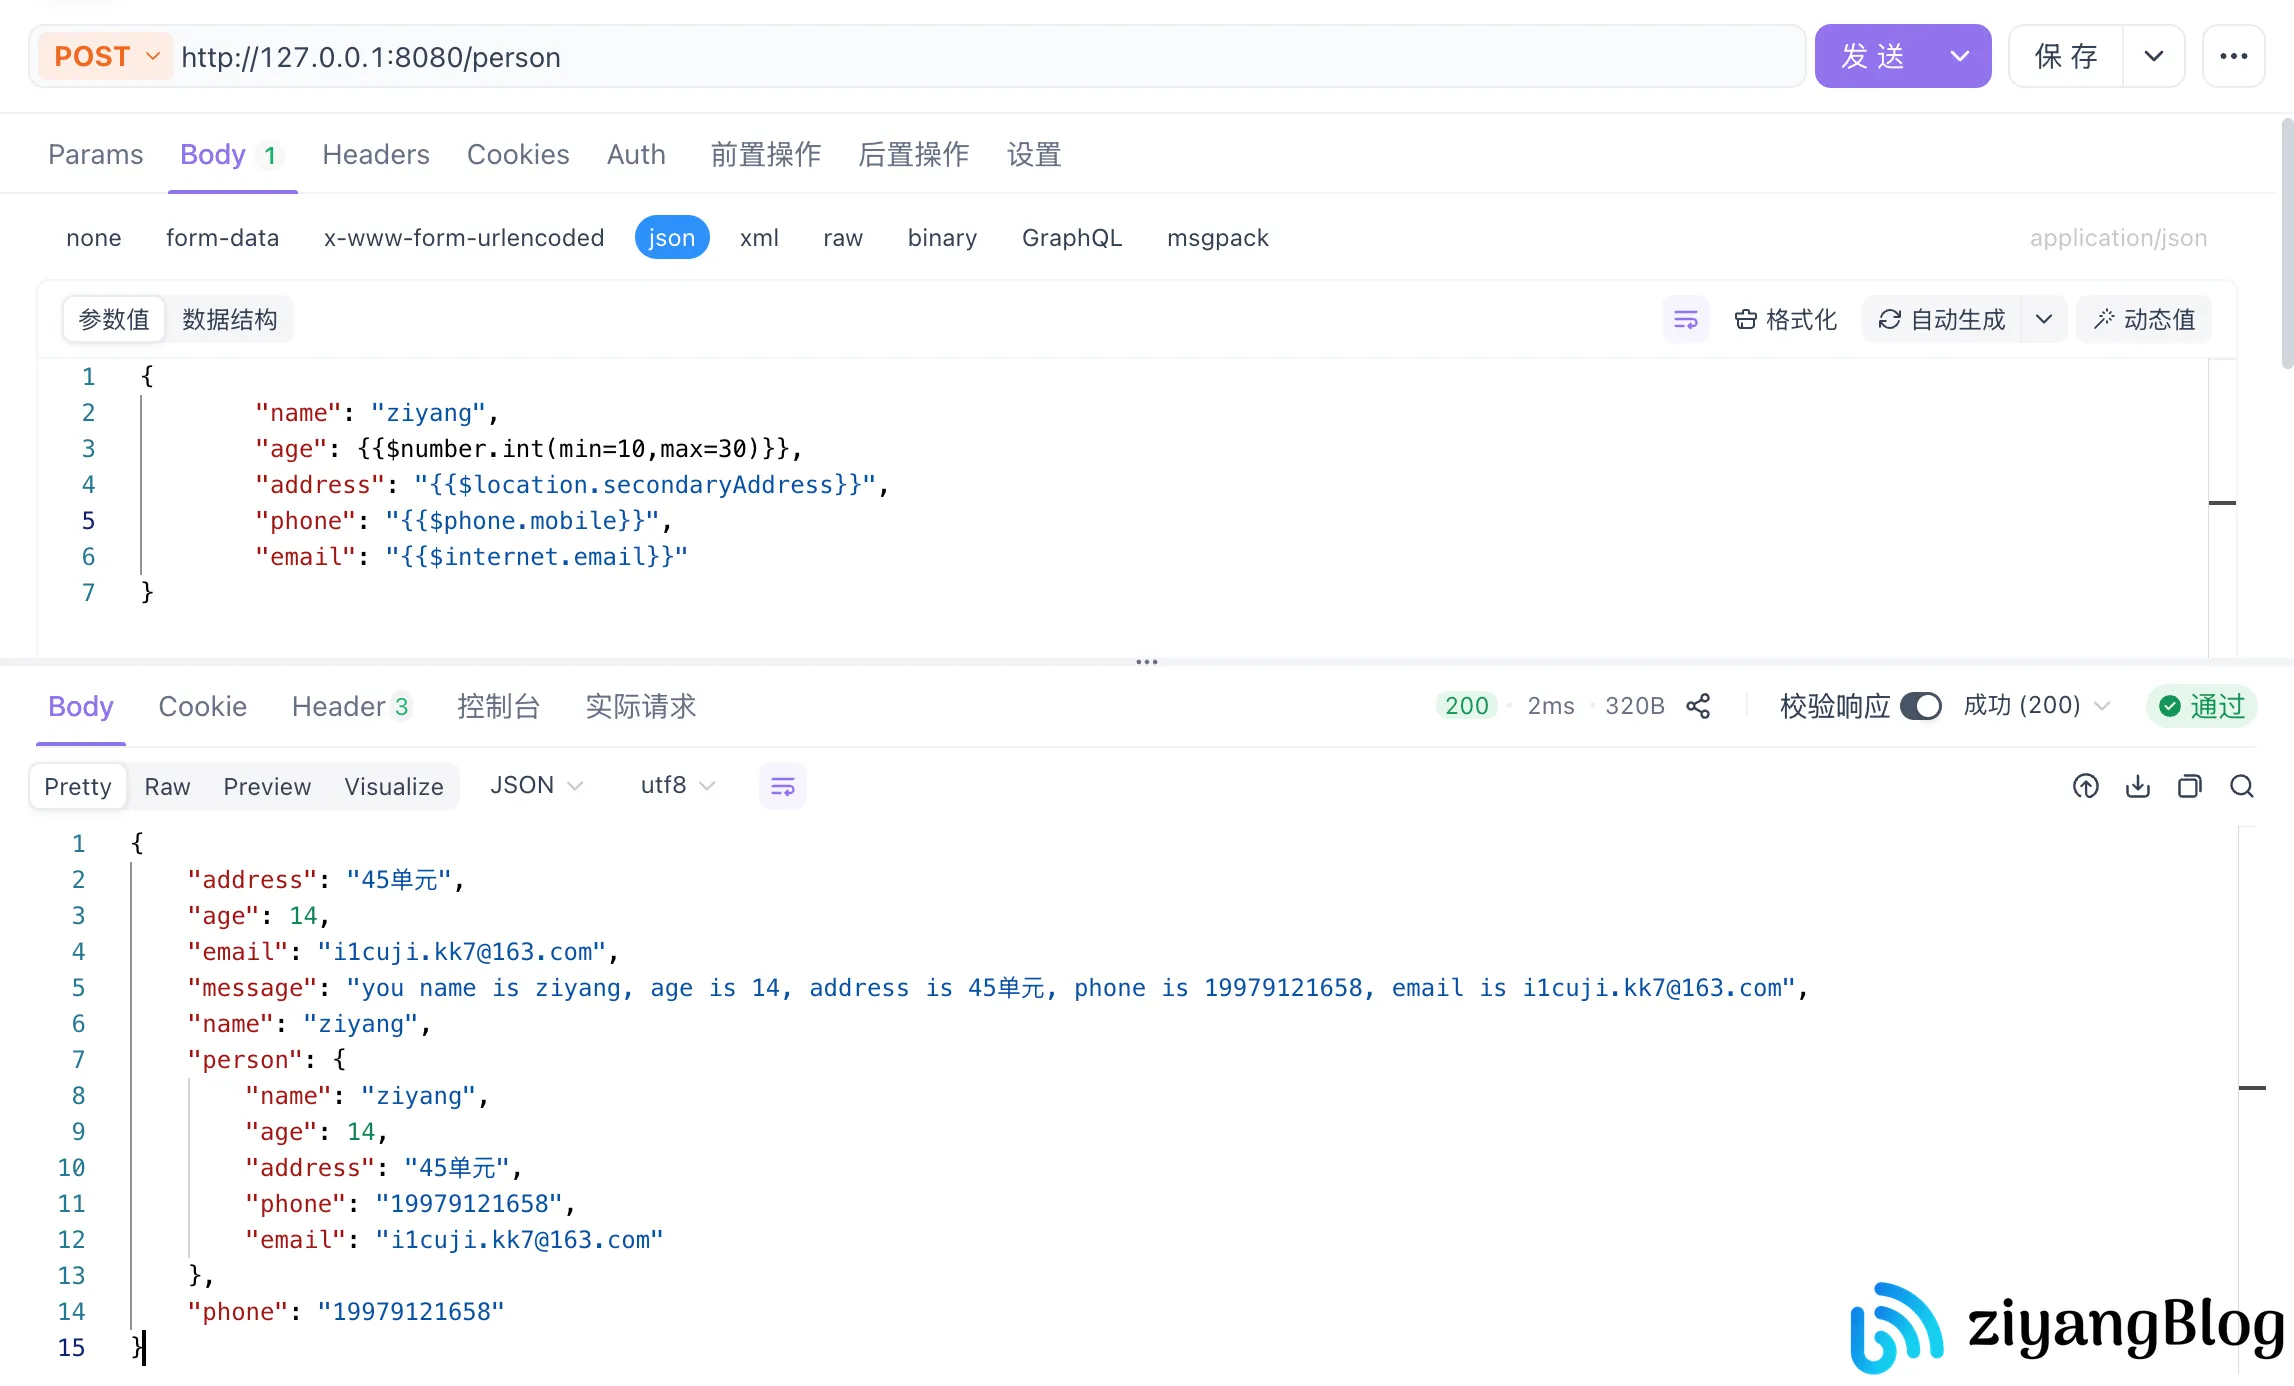Click the 格式化 format button
This screenshot has height=1386, width=2294.
point(1786,320)
